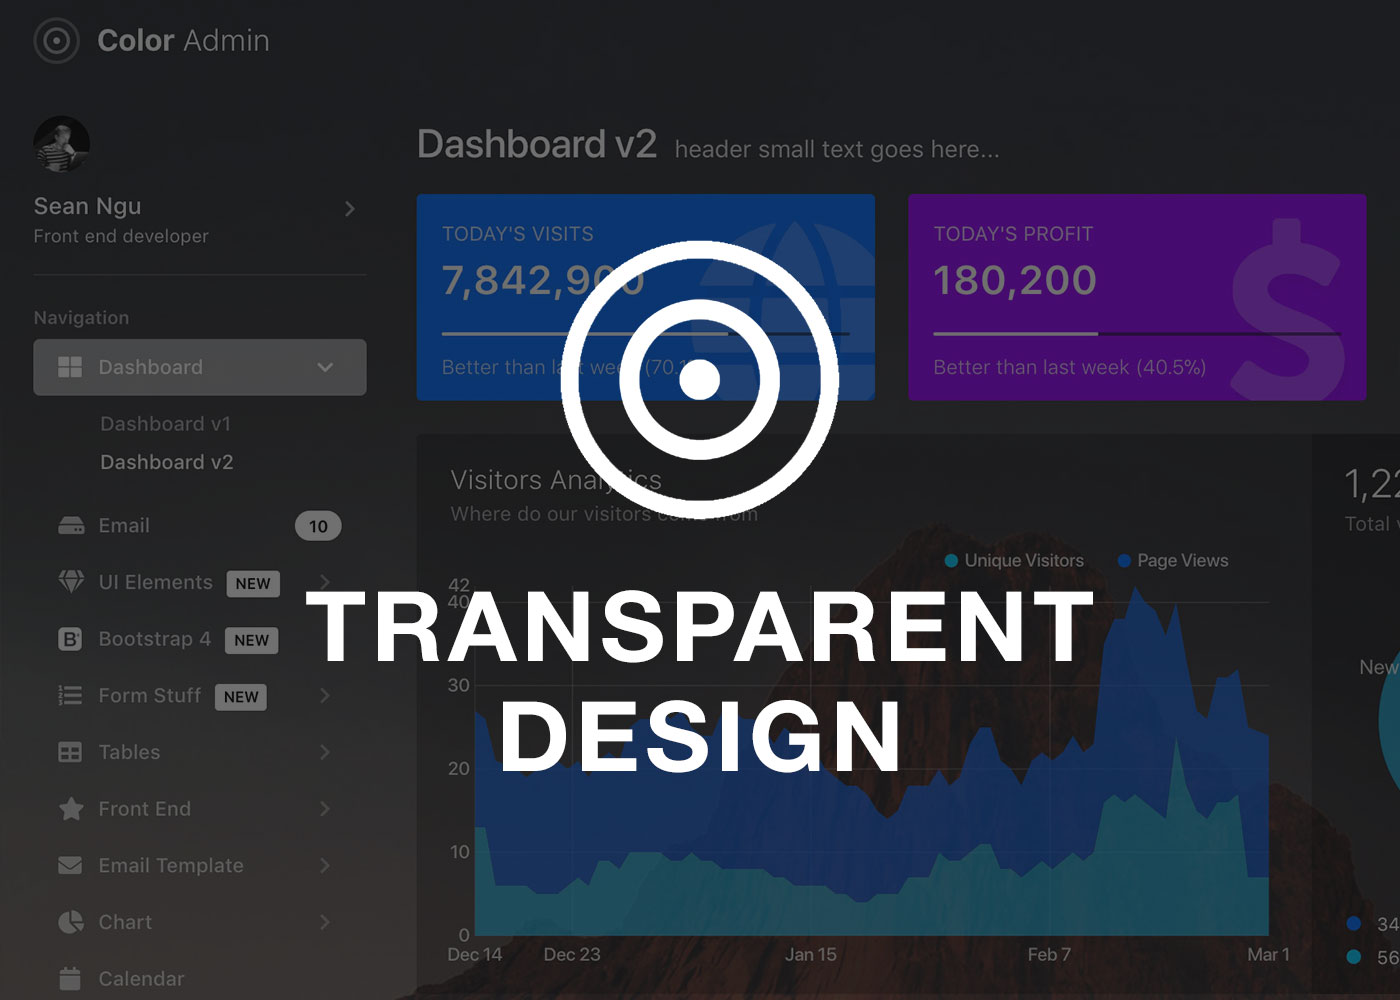This screenshot has height=1000, width=1400.
Task: Click the Chart pie icon
Action: (x=71, y=922)
